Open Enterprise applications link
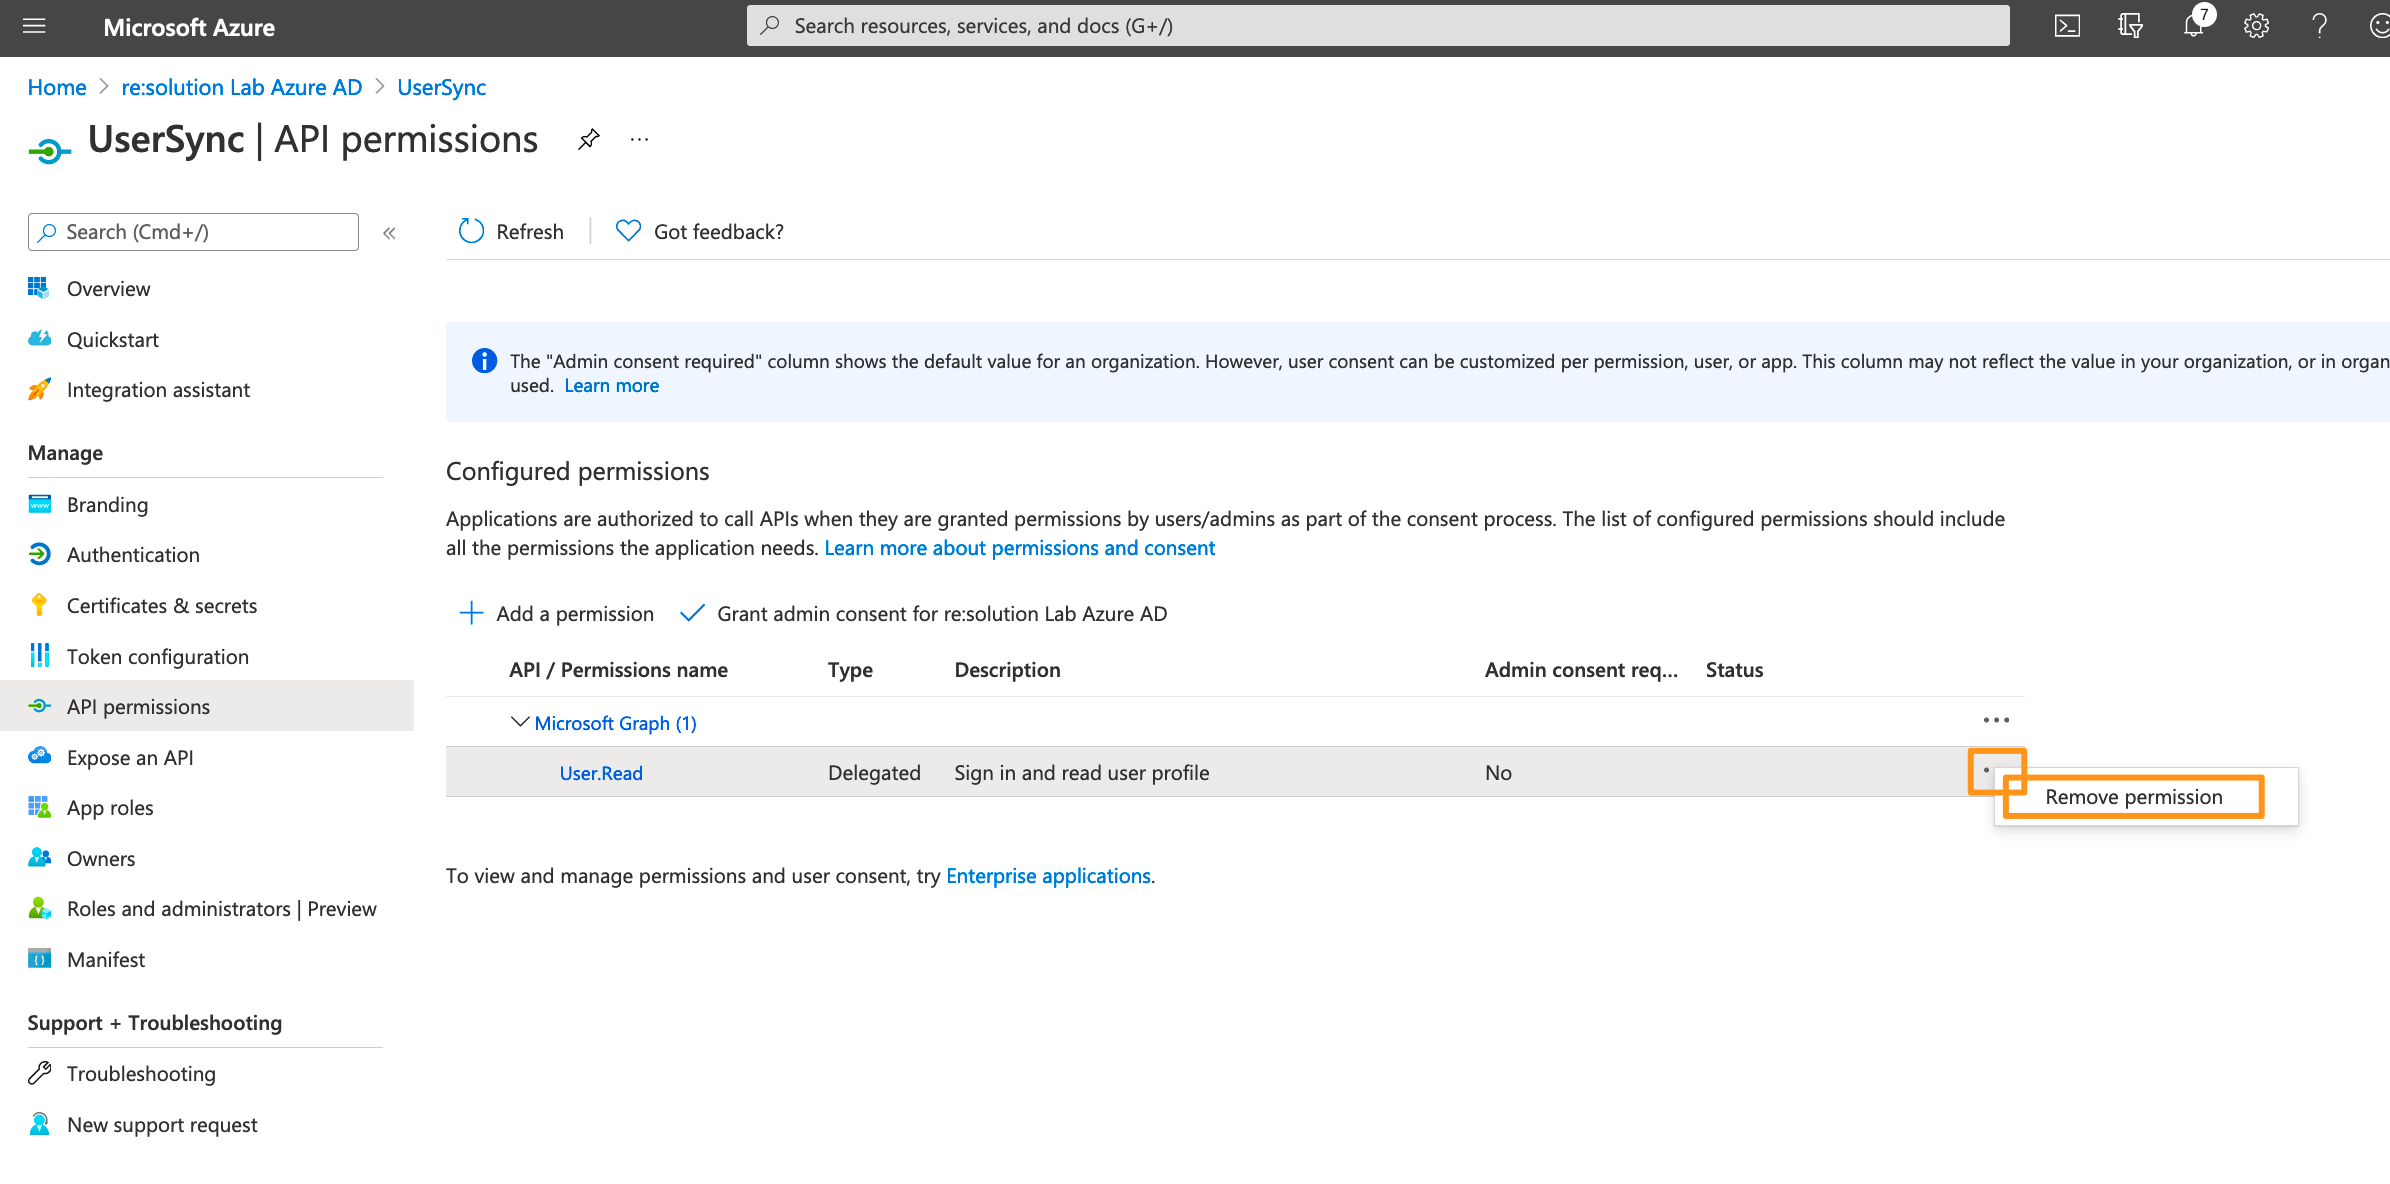2390x1184 pixels. (x=1048, y=876)
